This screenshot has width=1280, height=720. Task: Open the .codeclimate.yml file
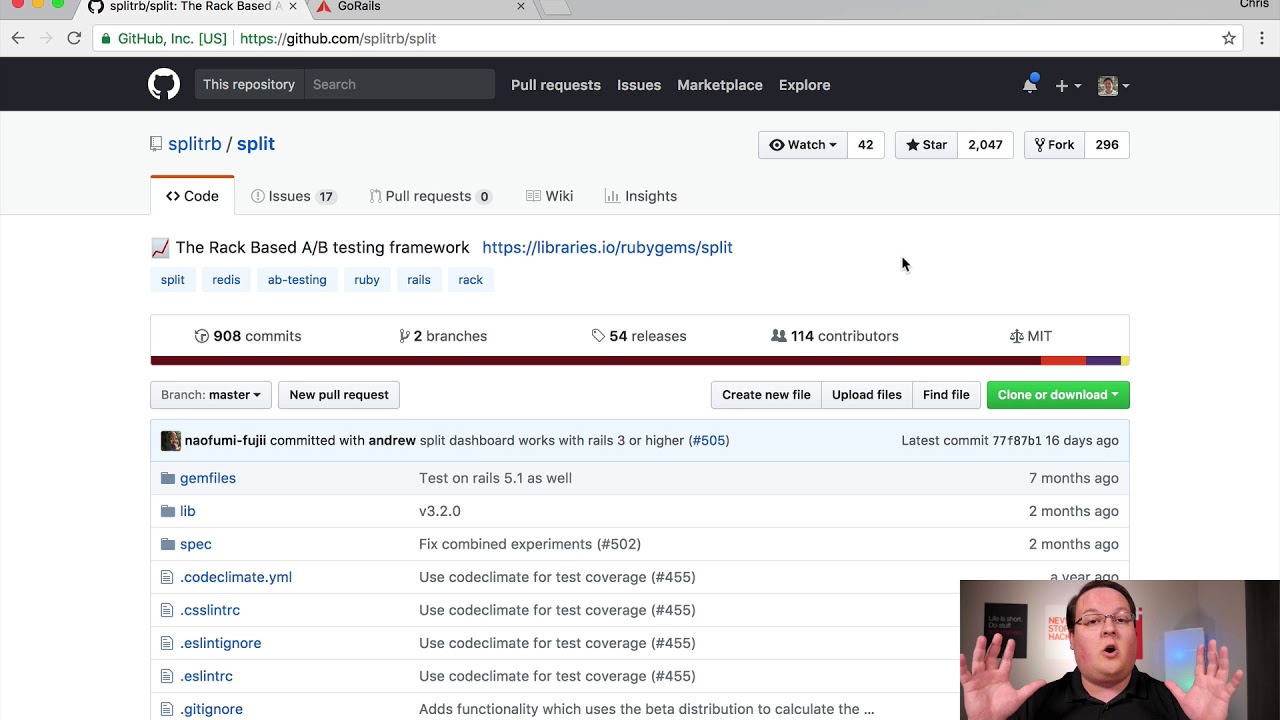tap(236, 577)
